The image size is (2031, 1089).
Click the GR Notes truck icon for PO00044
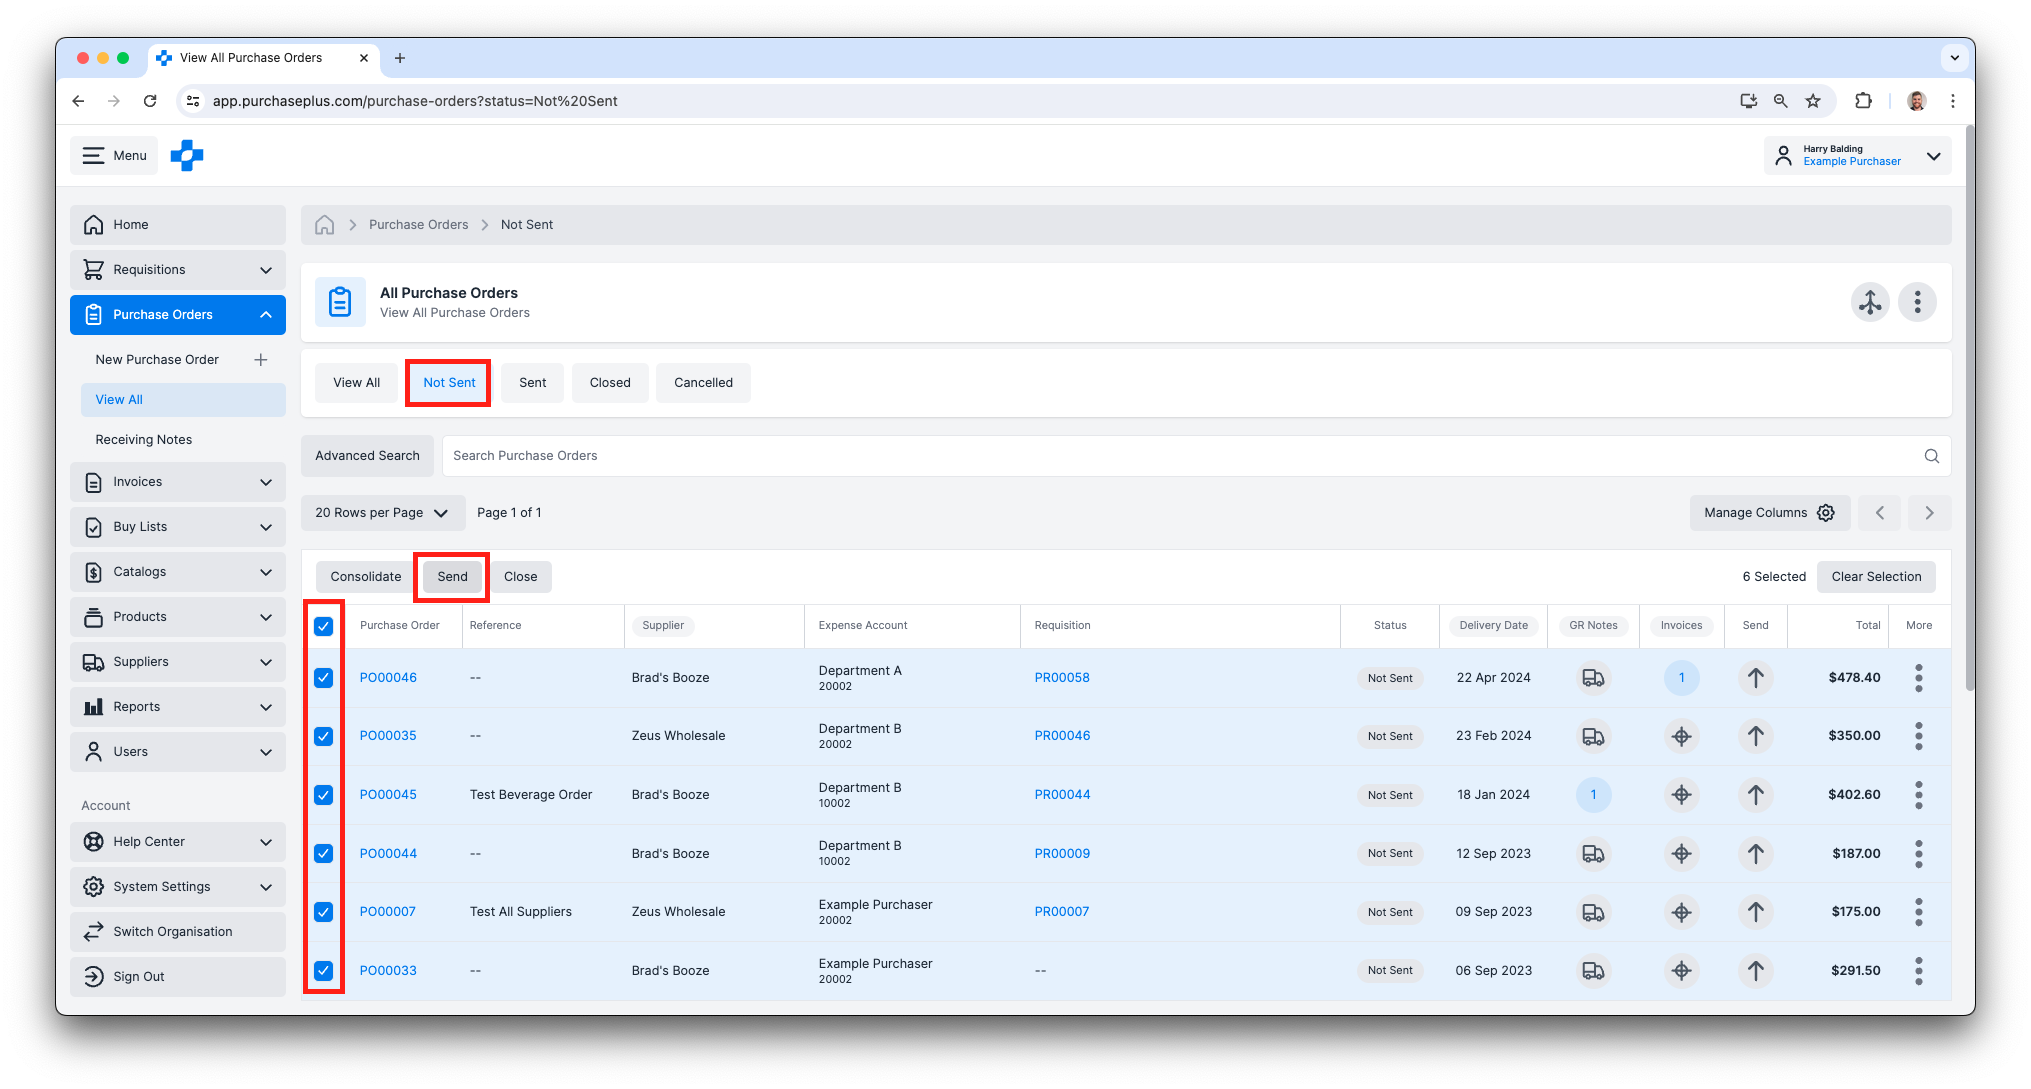tap(1593, 854)
